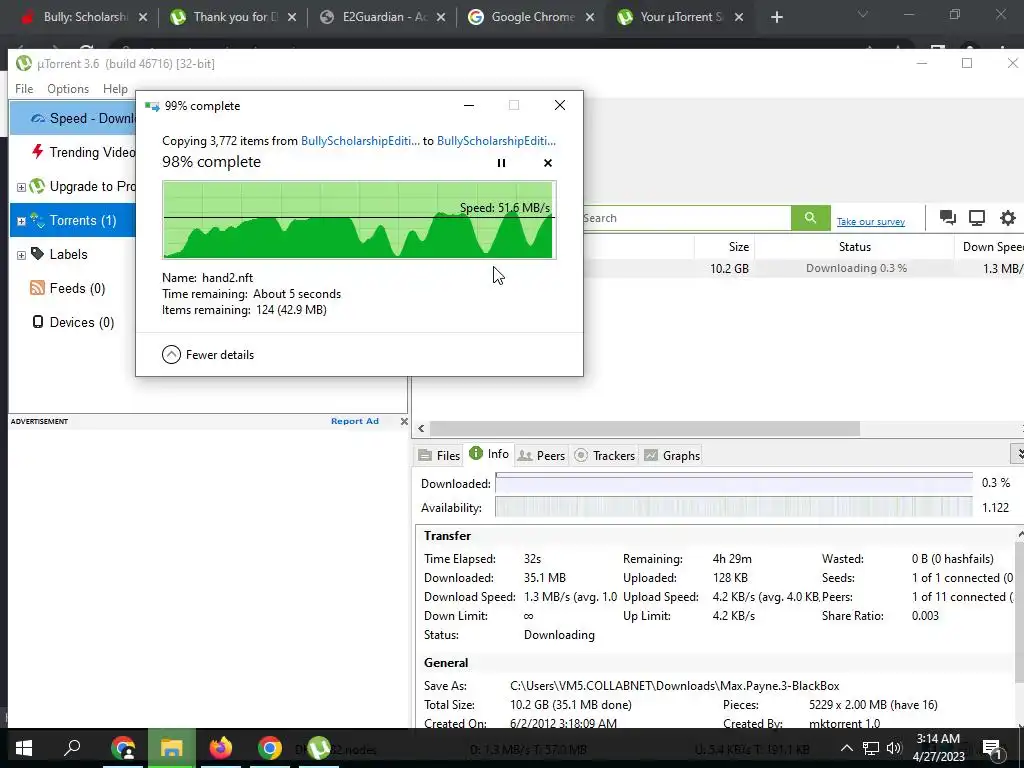Switch to the Files tab
This screenshot has width=1024, height=768.
(440, 455)
